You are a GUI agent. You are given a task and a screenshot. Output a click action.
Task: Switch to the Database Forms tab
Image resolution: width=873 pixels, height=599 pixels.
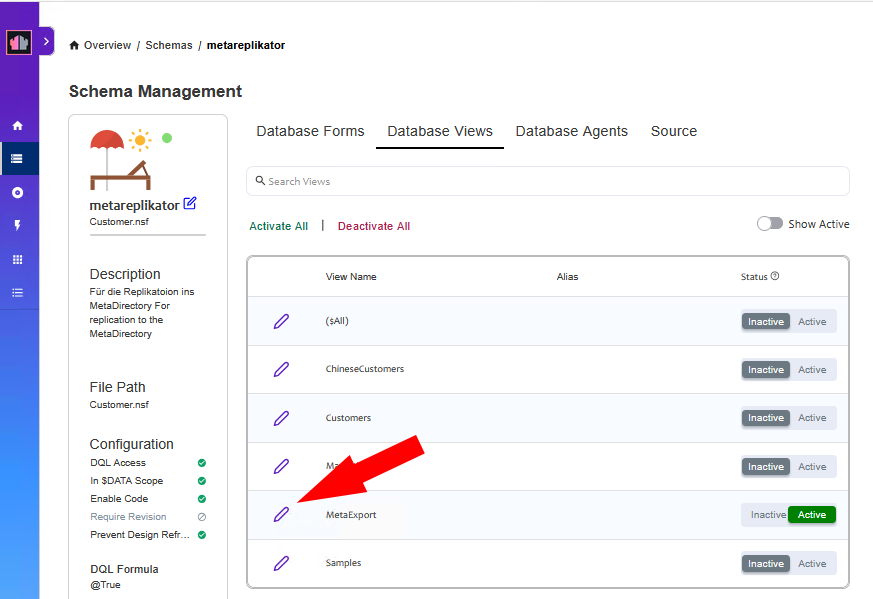[310, 131]
